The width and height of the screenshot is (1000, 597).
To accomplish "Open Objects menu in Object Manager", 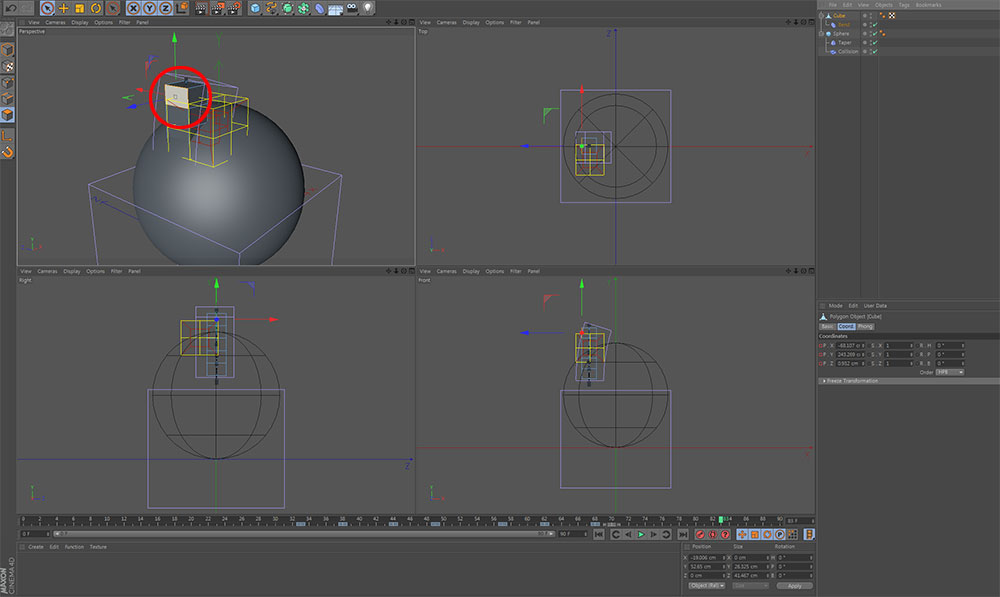I will point(884,4).
